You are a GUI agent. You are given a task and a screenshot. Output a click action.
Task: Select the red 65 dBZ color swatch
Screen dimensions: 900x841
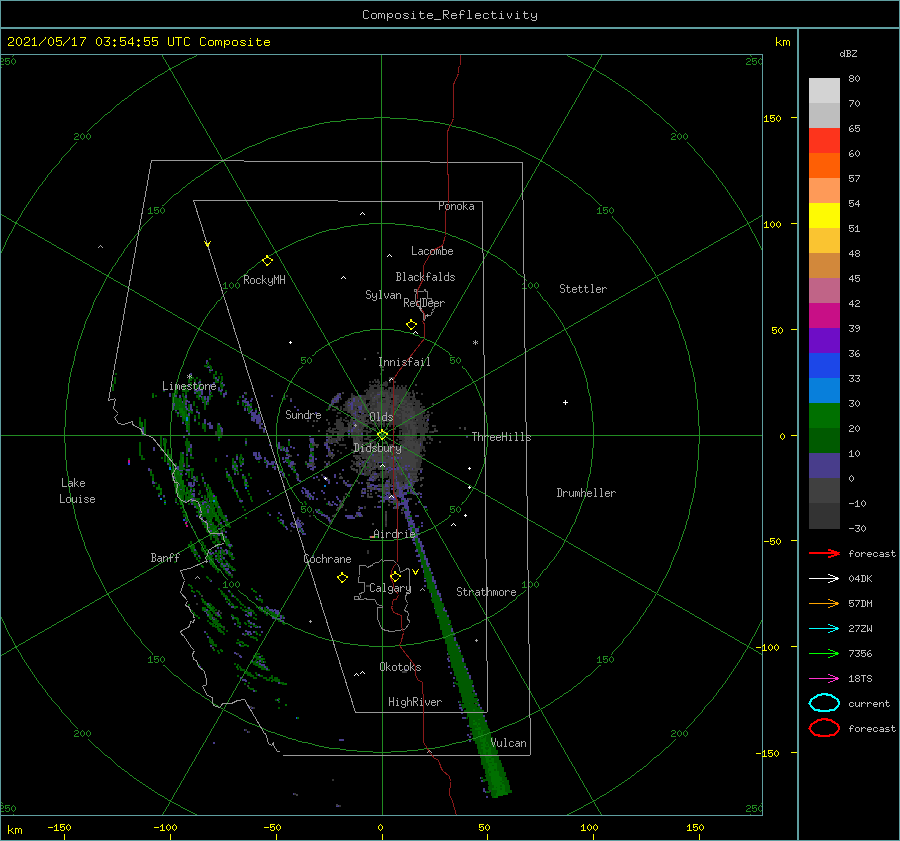point(824,140)
